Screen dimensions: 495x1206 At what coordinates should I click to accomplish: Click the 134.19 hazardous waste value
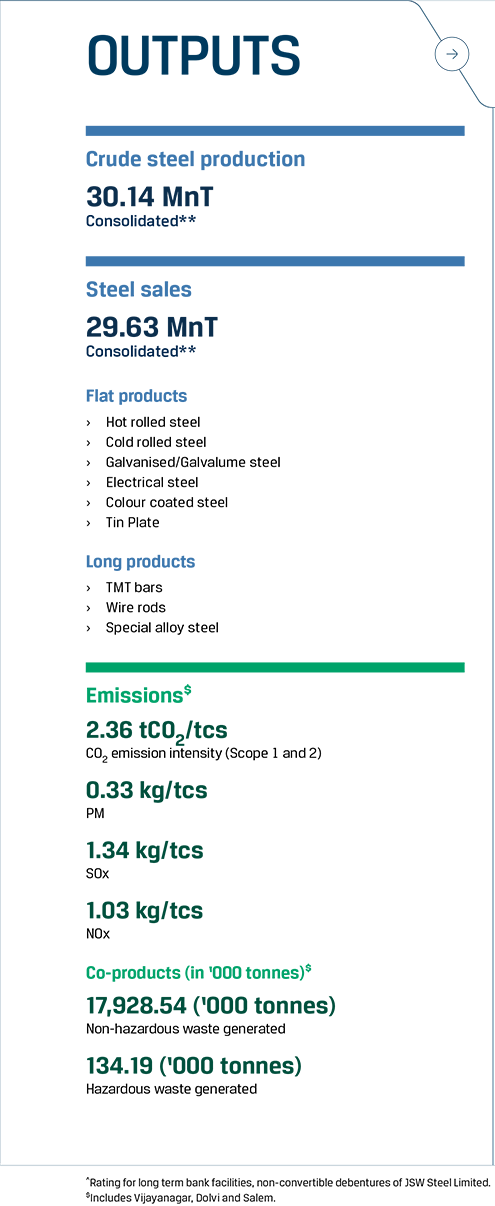(194, 1066)
